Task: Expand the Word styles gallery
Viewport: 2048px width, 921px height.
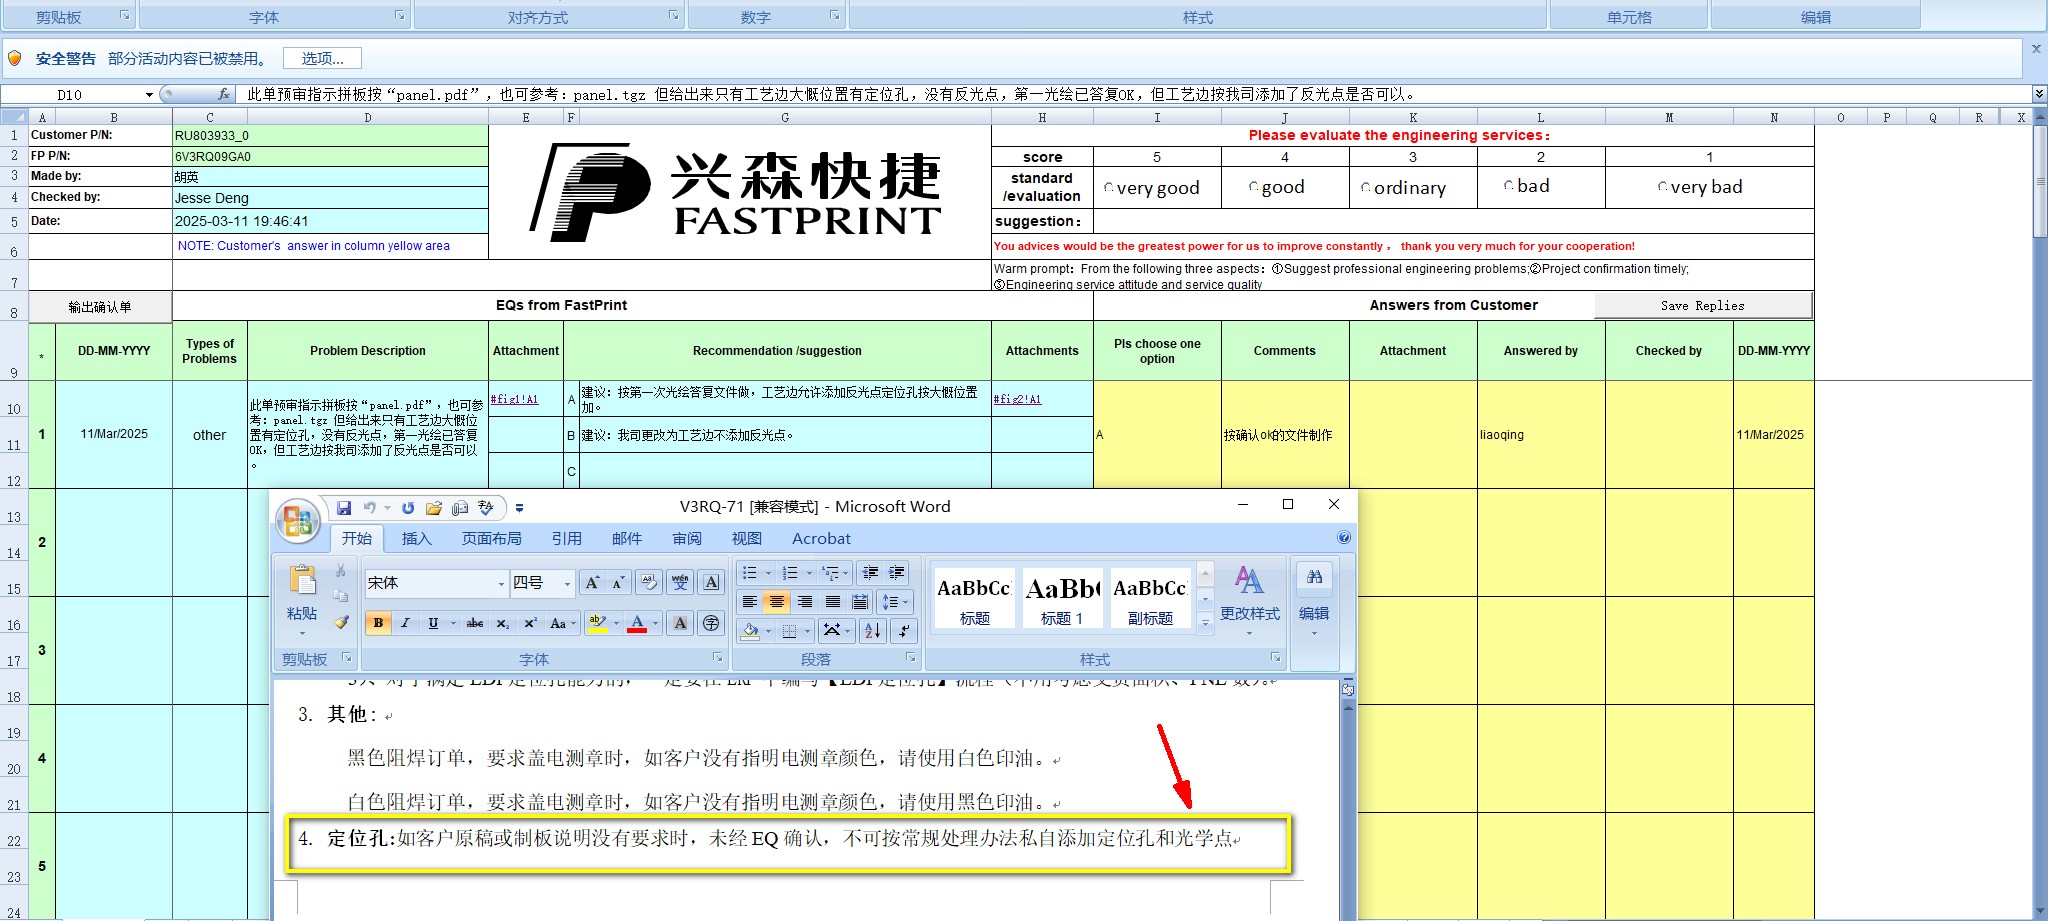Action: pos(1205,623)
